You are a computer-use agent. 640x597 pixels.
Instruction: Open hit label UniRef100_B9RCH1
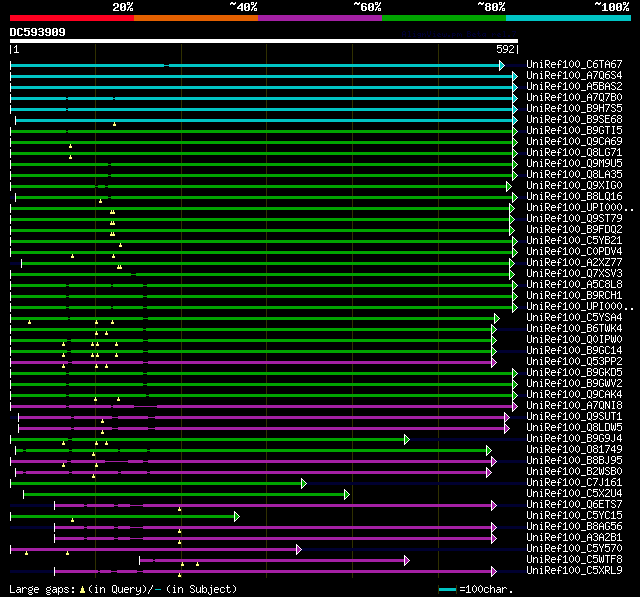coord(574,296)
